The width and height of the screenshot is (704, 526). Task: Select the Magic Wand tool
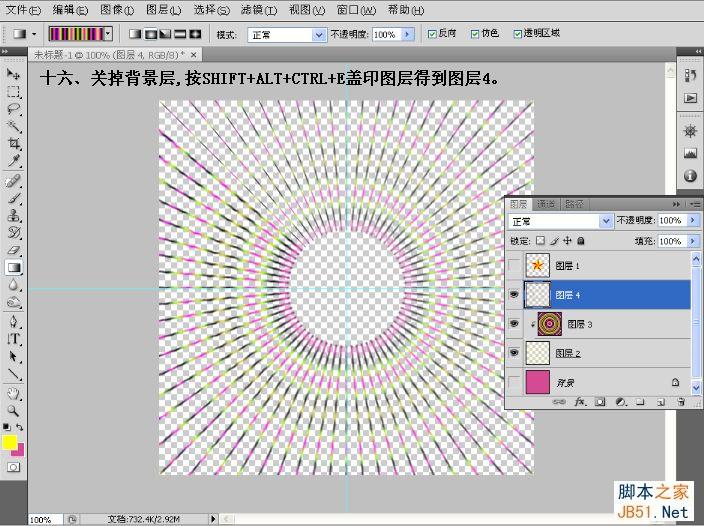click(x=13, y=126)
